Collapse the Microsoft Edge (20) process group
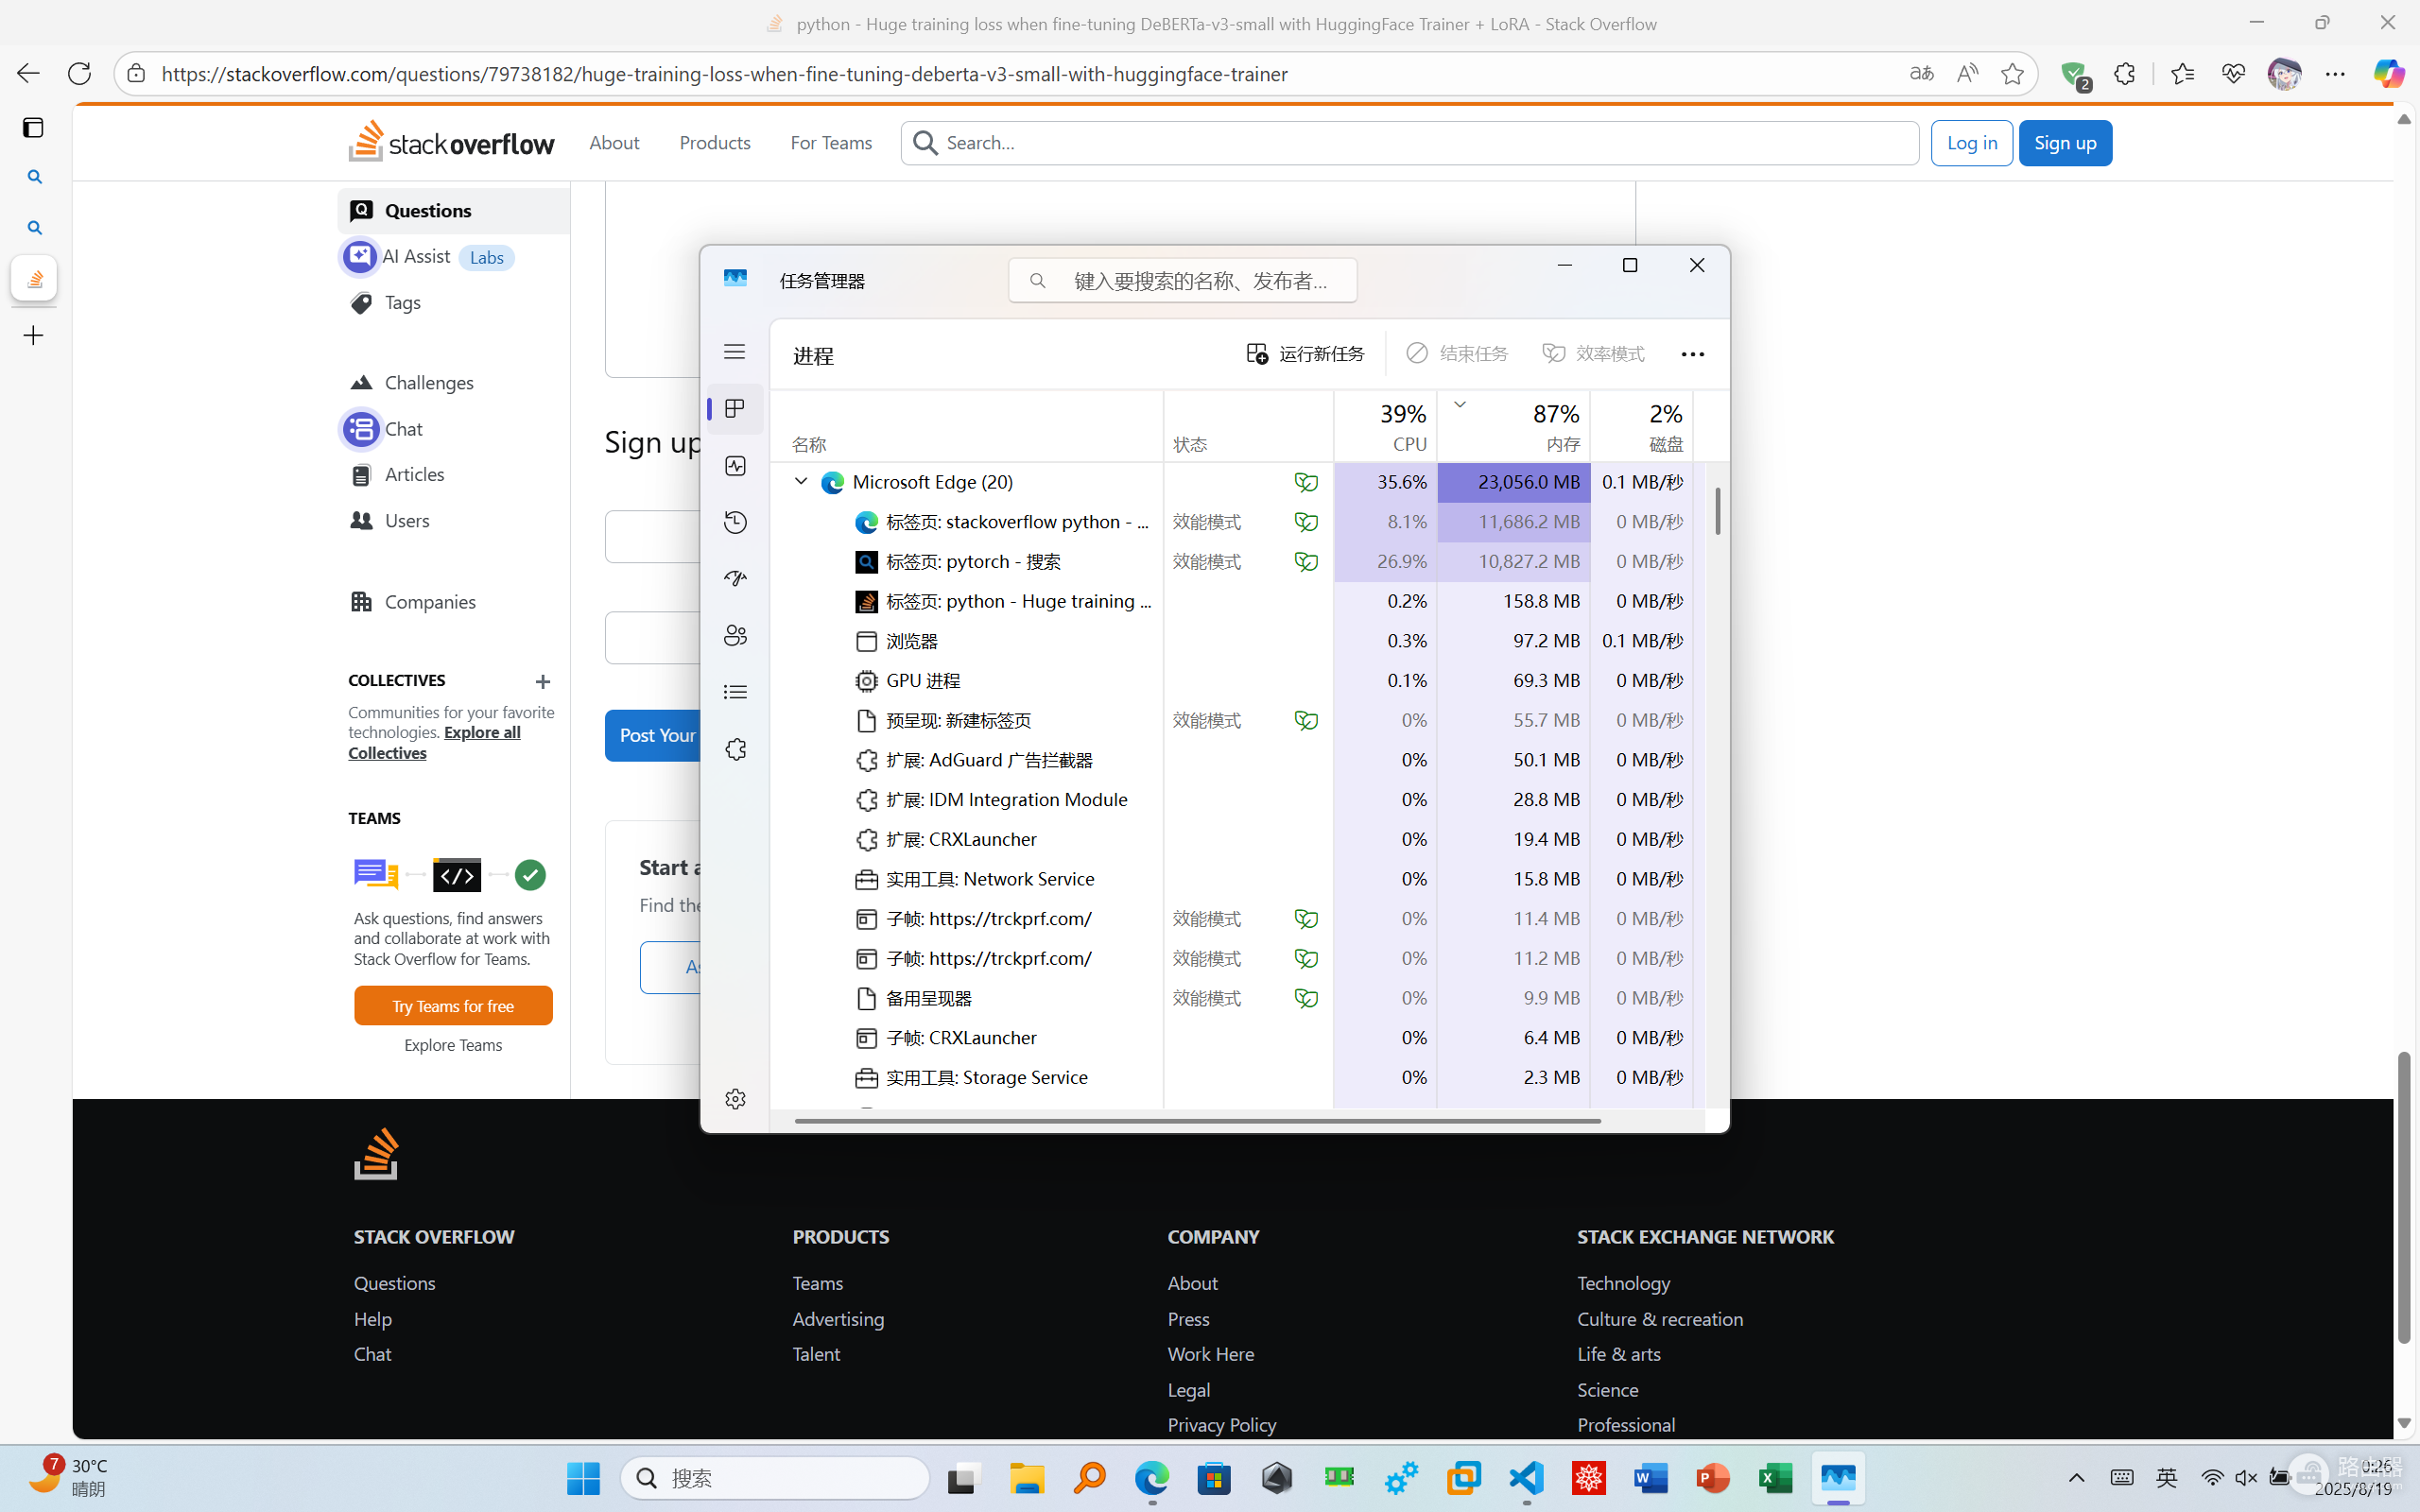Image resolution: width=2420 pixels, height=1512 pixels. (801, 481)
